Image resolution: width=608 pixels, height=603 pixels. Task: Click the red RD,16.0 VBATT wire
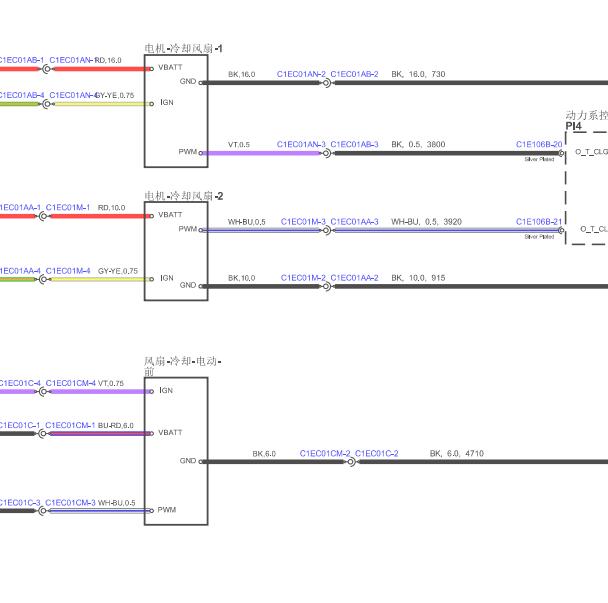[101, 69]
